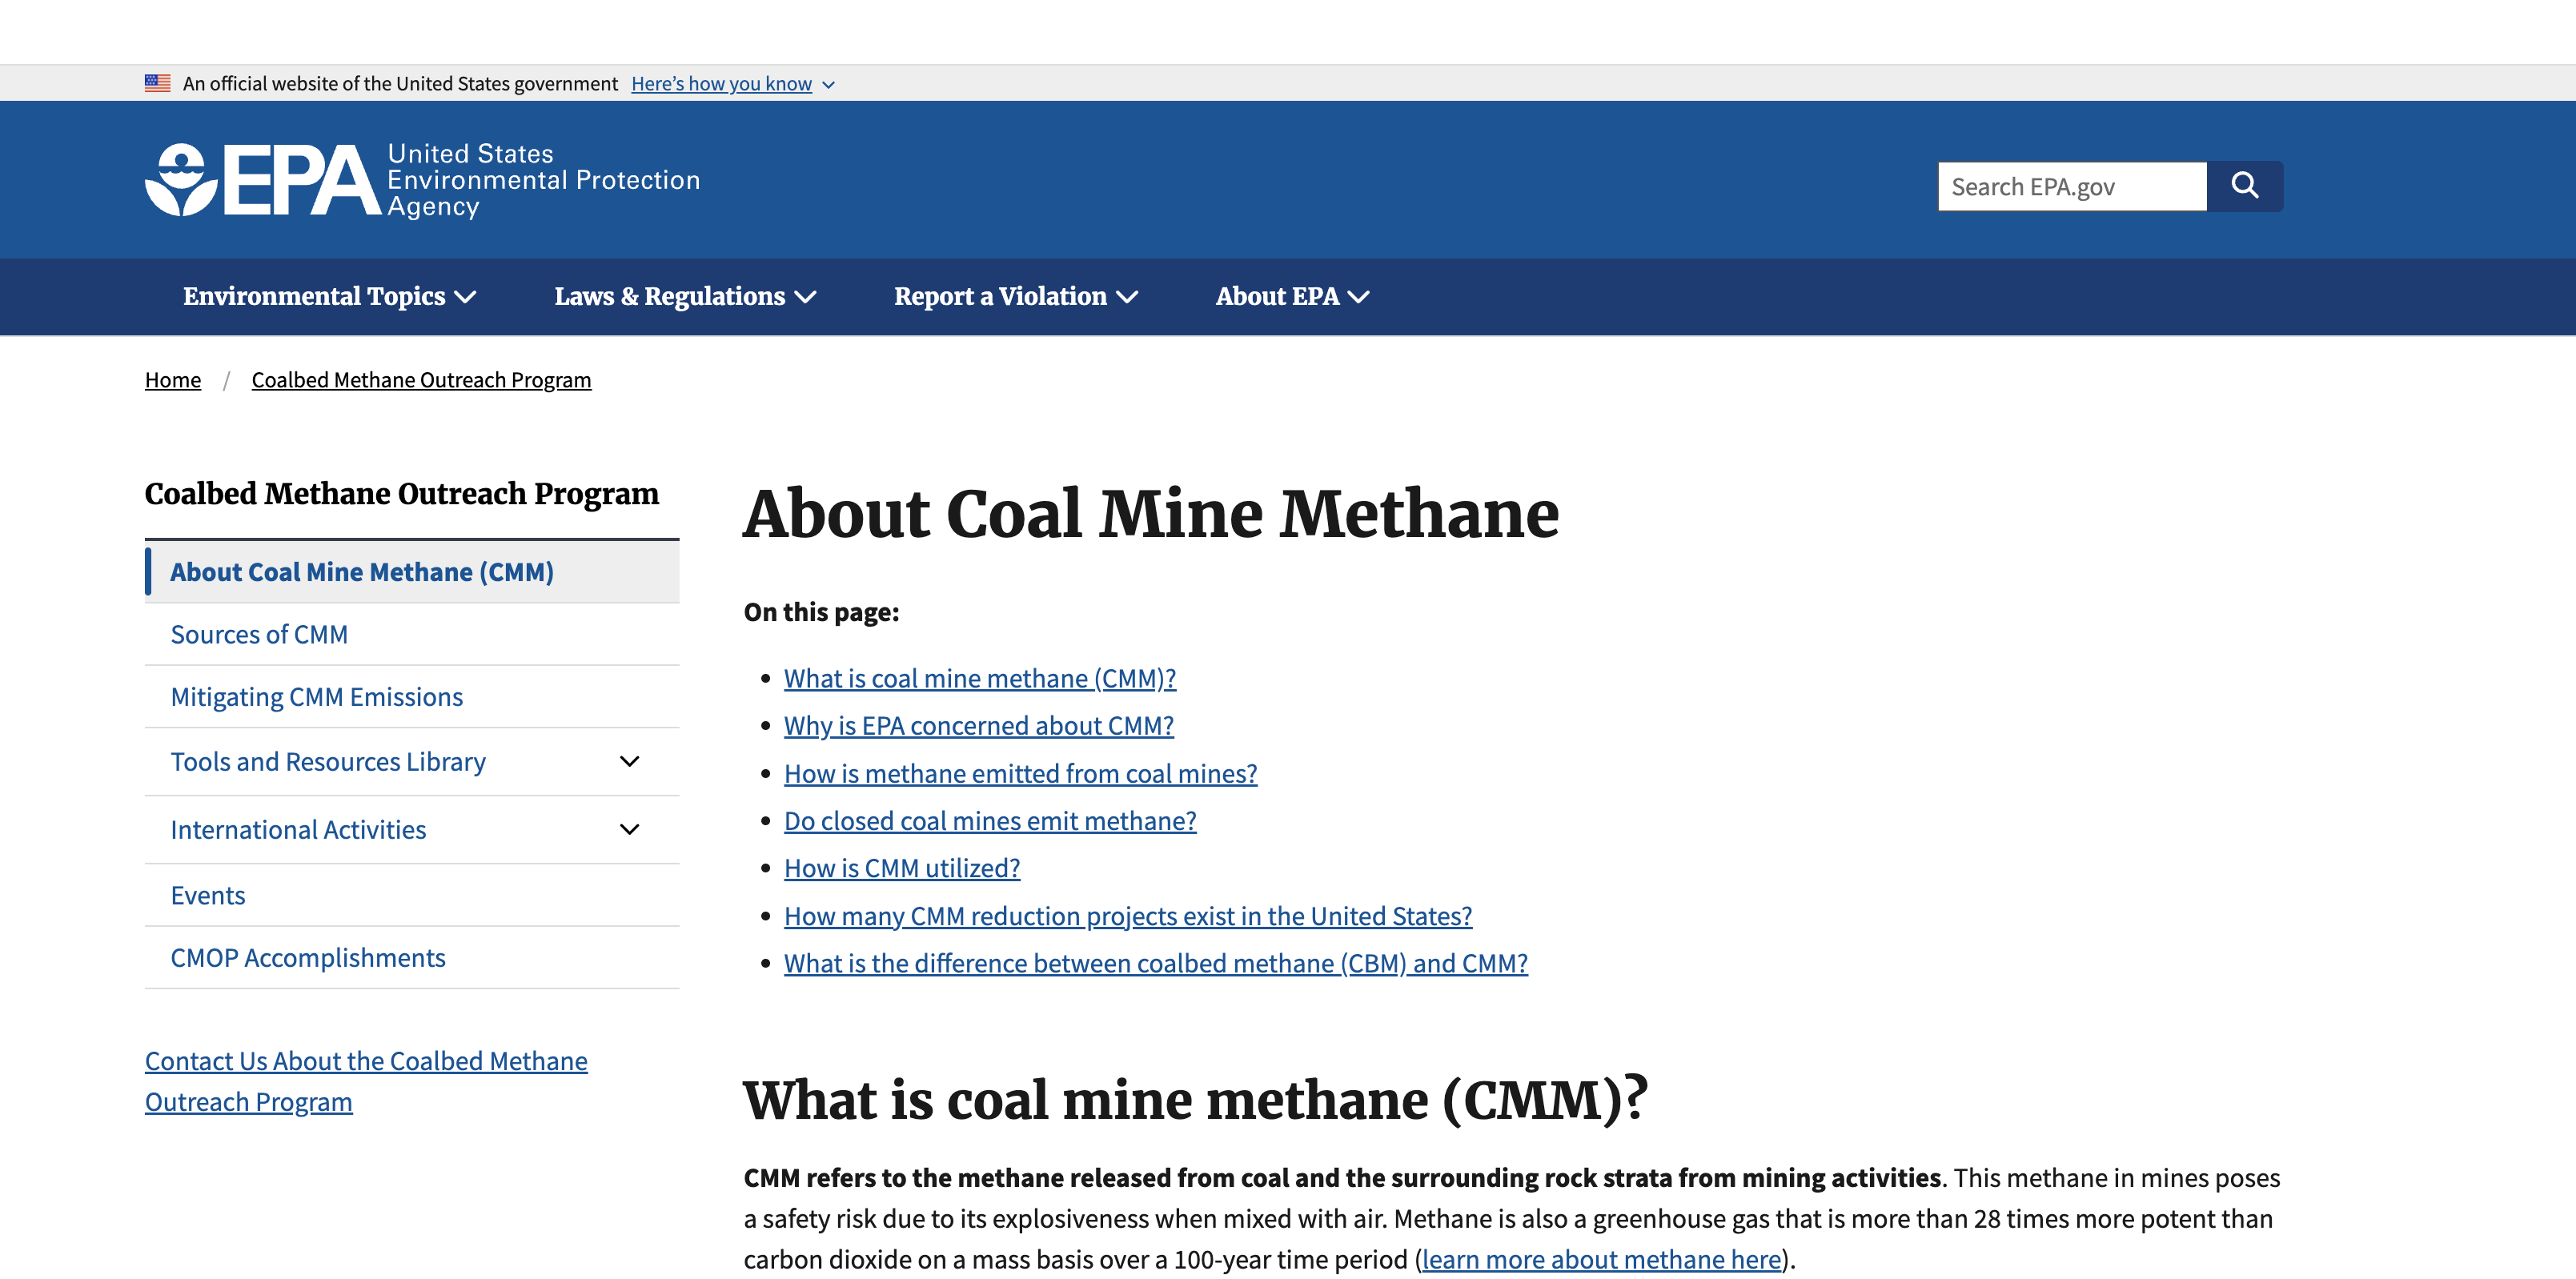
Task: Expand International Activities chevron
Action: point(629,830)
